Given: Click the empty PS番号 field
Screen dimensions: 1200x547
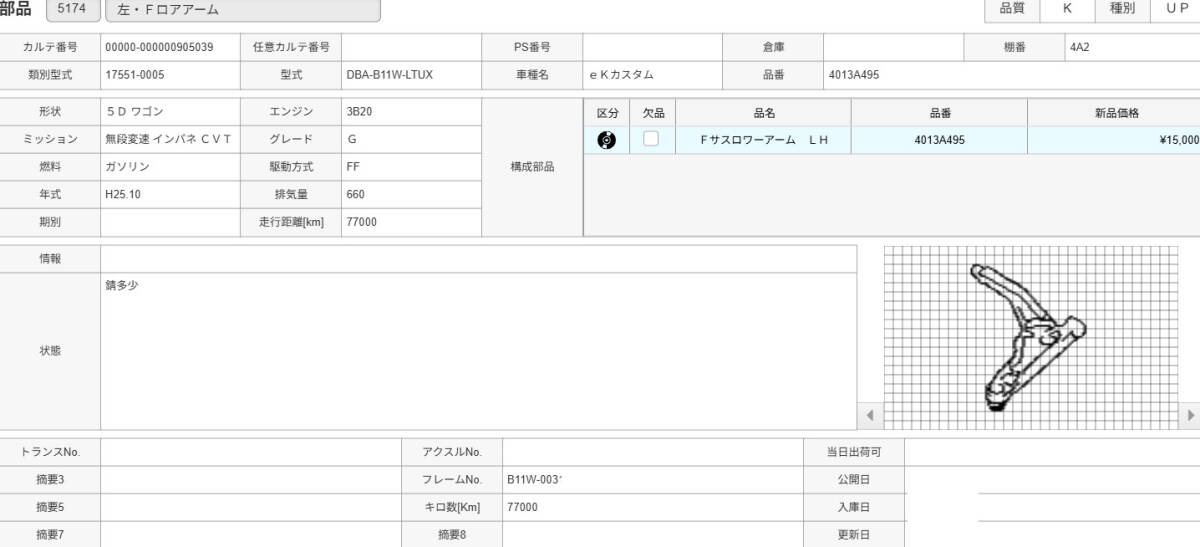Looking at the screenshot, I should pos(652,47).
